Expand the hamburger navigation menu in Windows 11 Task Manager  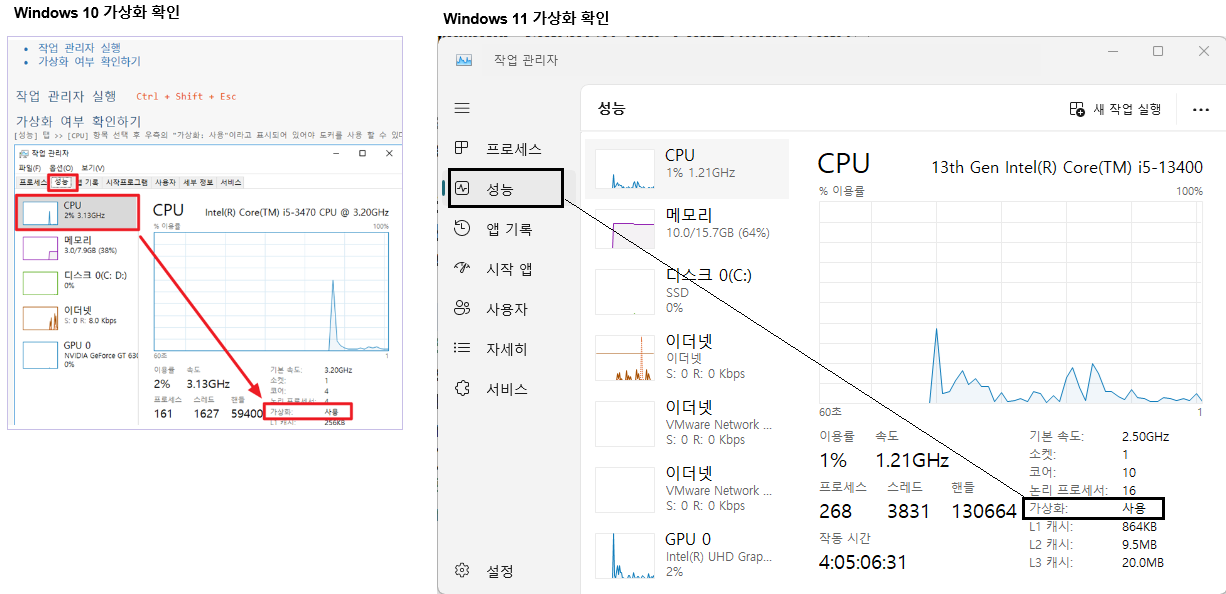point(462,108)
